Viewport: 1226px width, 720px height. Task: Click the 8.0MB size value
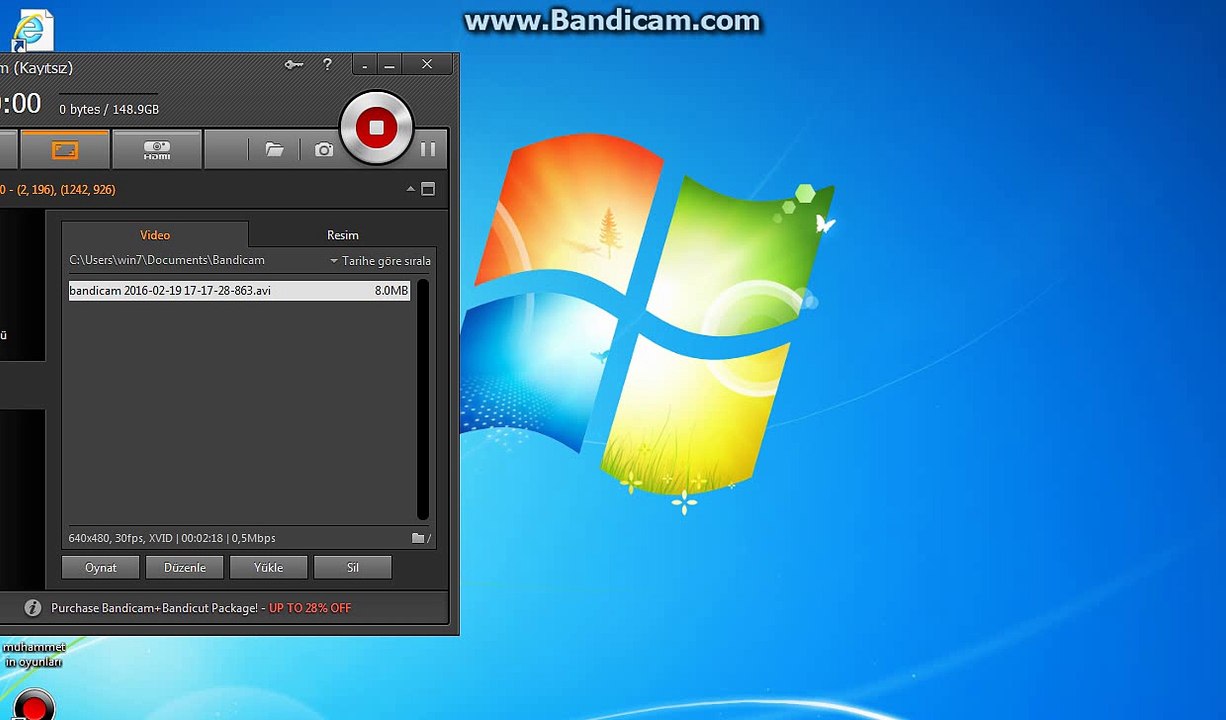click(391, 291)
